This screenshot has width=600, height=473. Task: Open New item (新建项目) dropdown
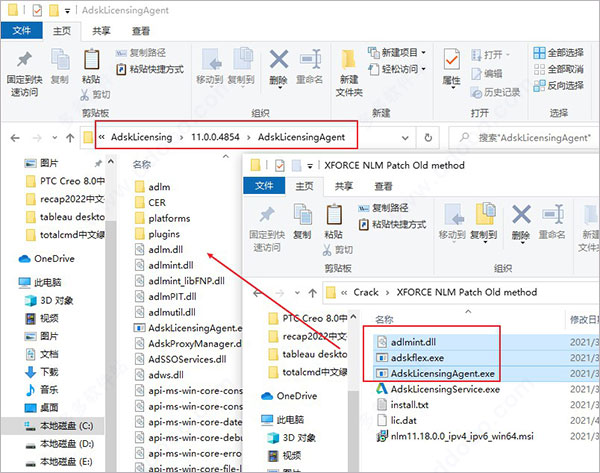tap(397, 52)
